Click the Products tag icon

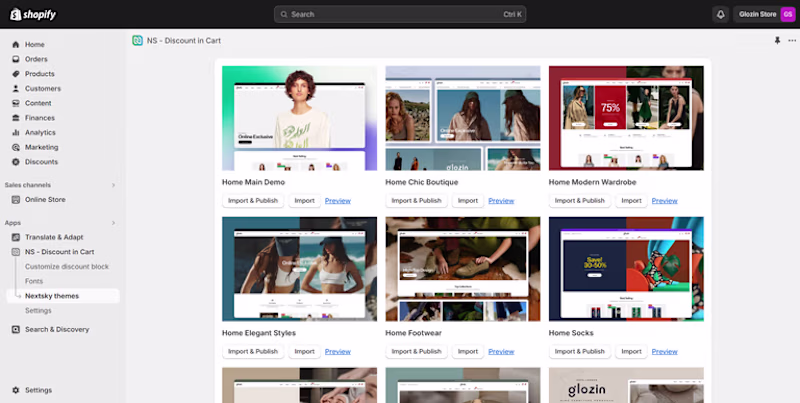(x=16, y=74)
